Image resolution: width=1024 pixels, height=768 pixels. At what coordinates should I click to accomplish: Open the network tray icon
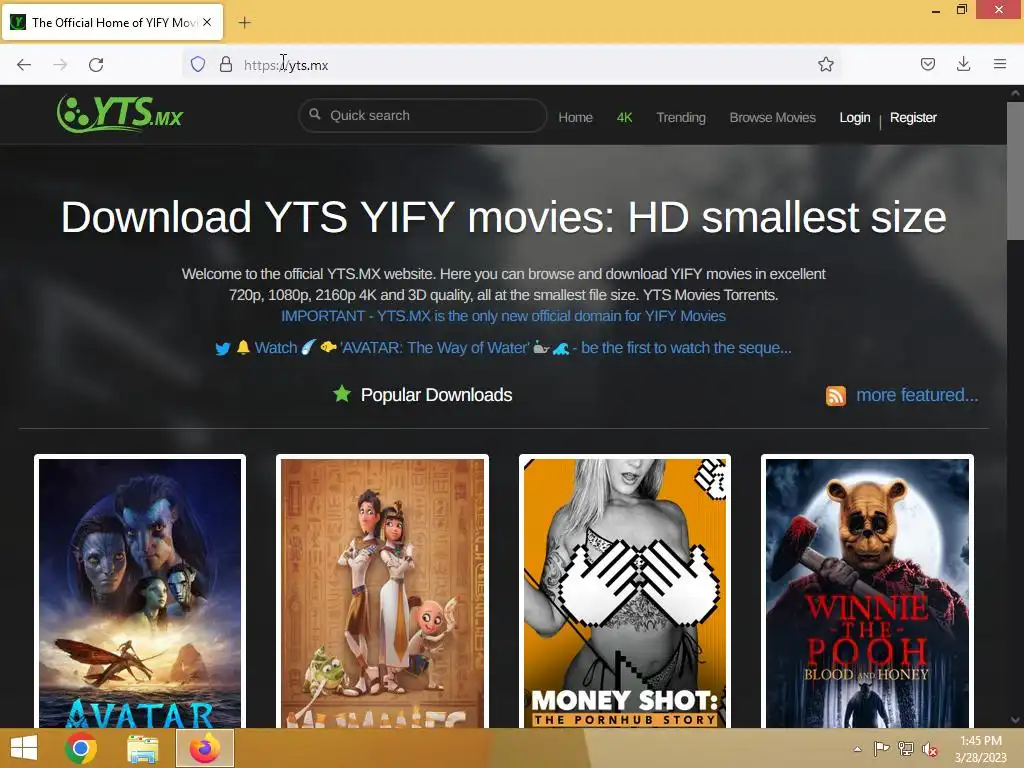click(x=905, y=749)
